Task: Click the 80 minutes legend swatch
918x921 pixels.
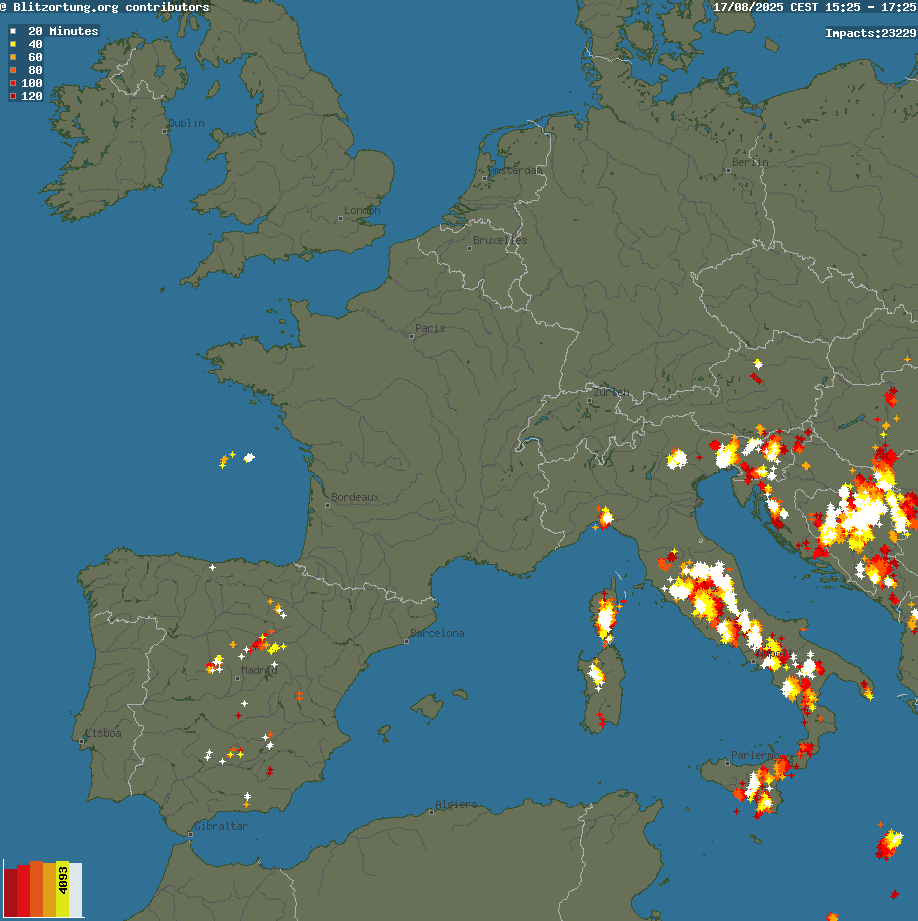Action: point(13,70)
